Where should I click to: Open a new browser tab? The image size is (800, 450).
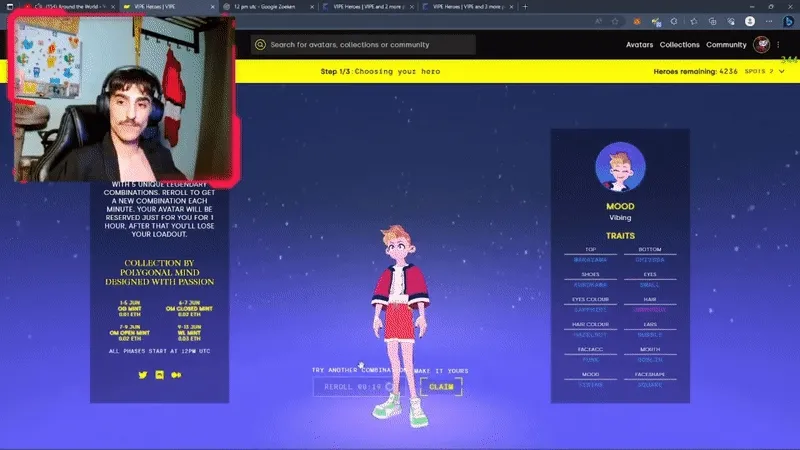click(525, 6)
